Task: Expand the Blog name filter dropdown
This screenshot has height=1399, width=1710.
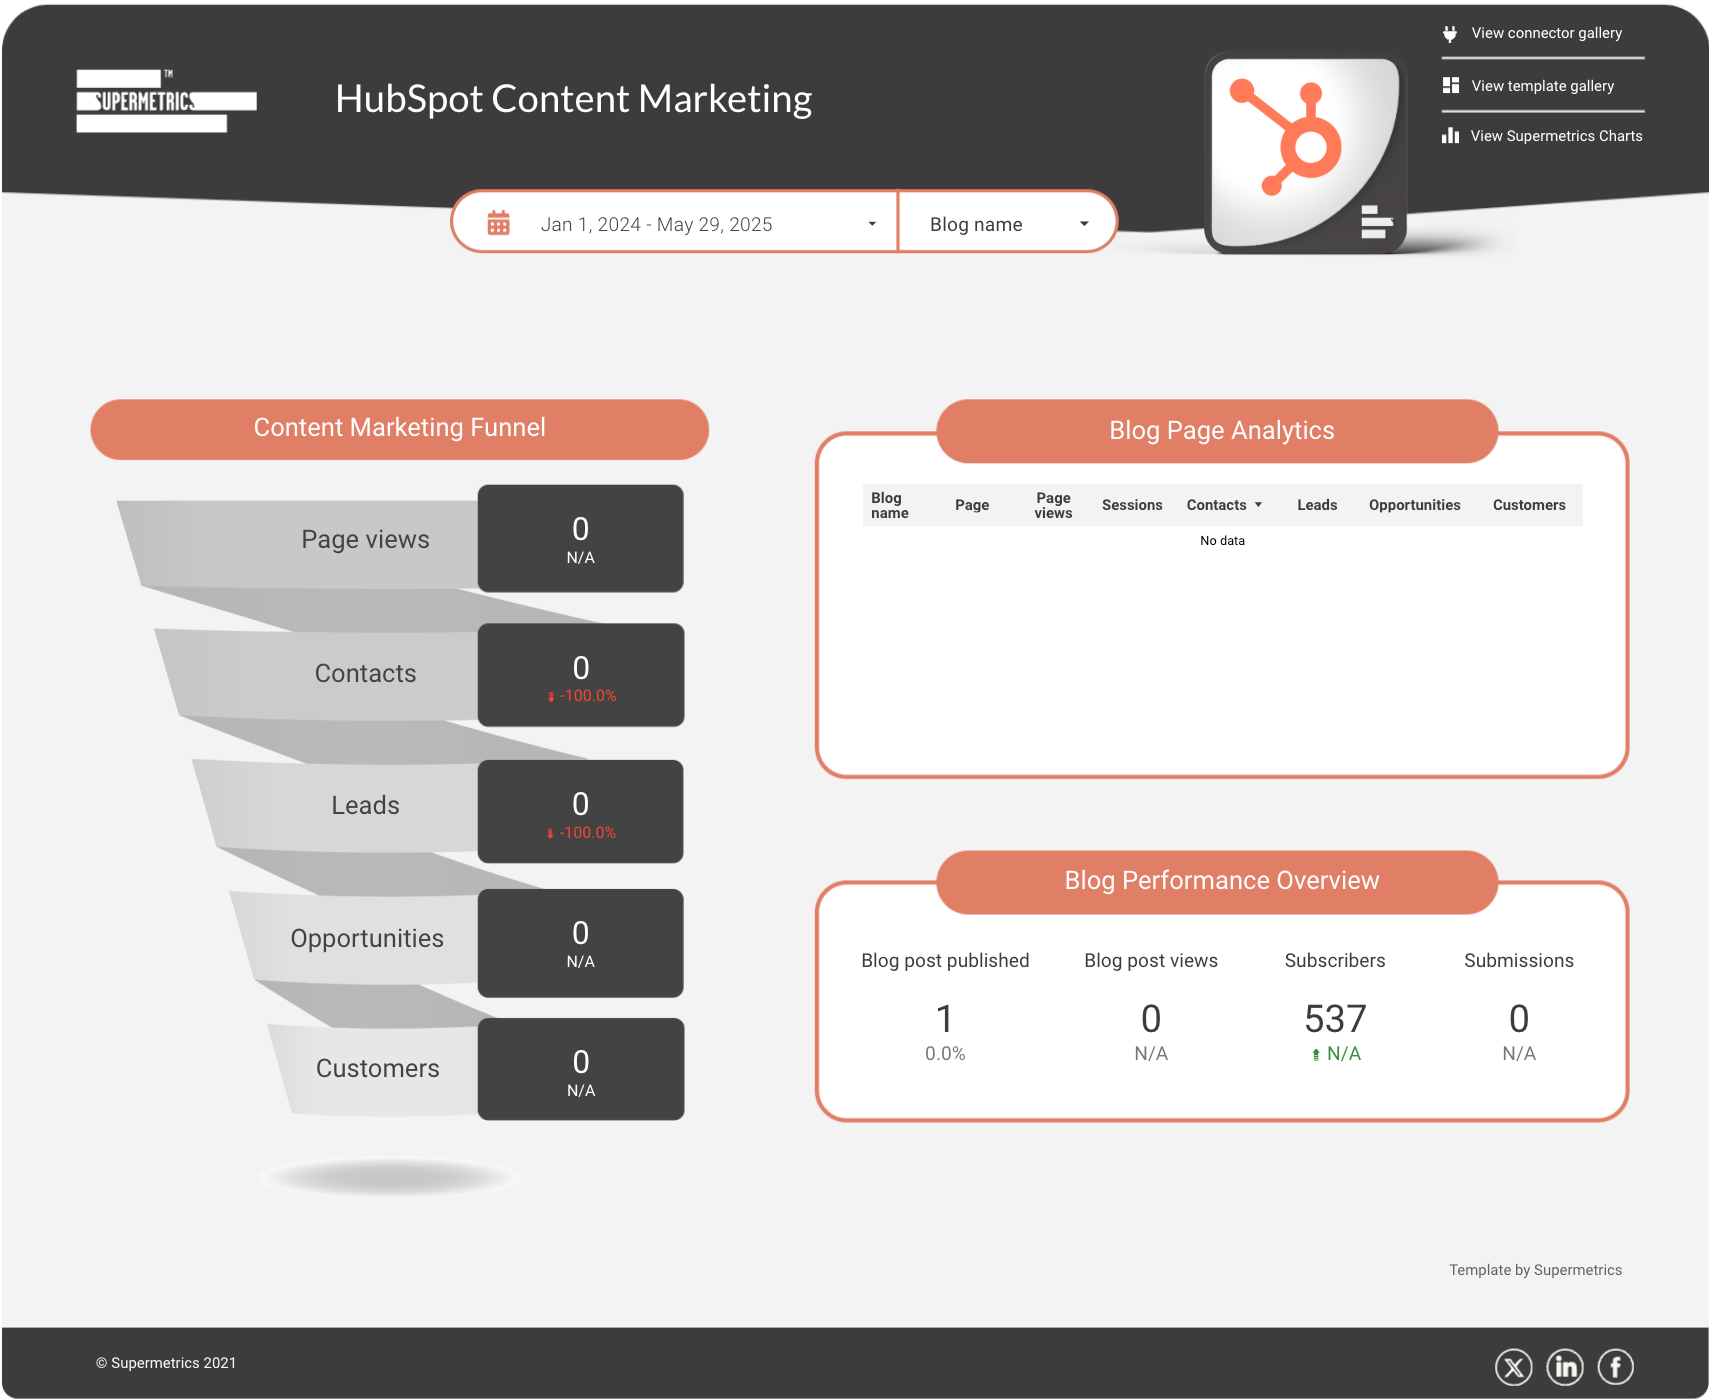Action: 1083,224
